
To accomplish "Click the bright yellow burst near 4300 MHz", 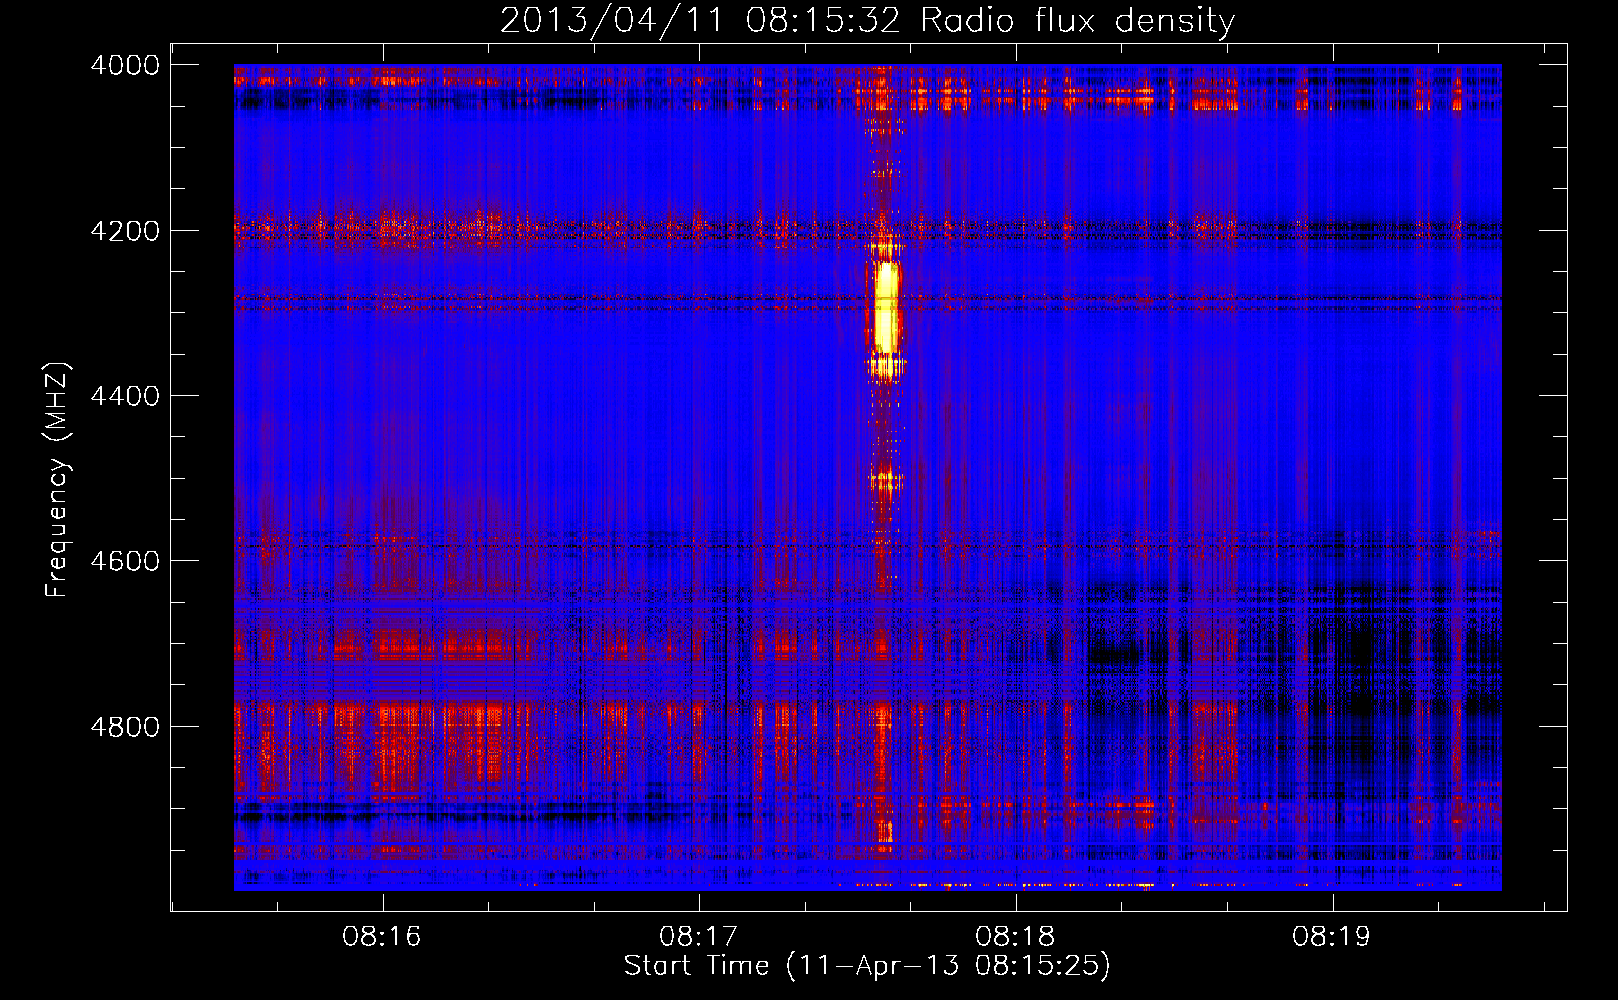I will click(x=885, y=308).
